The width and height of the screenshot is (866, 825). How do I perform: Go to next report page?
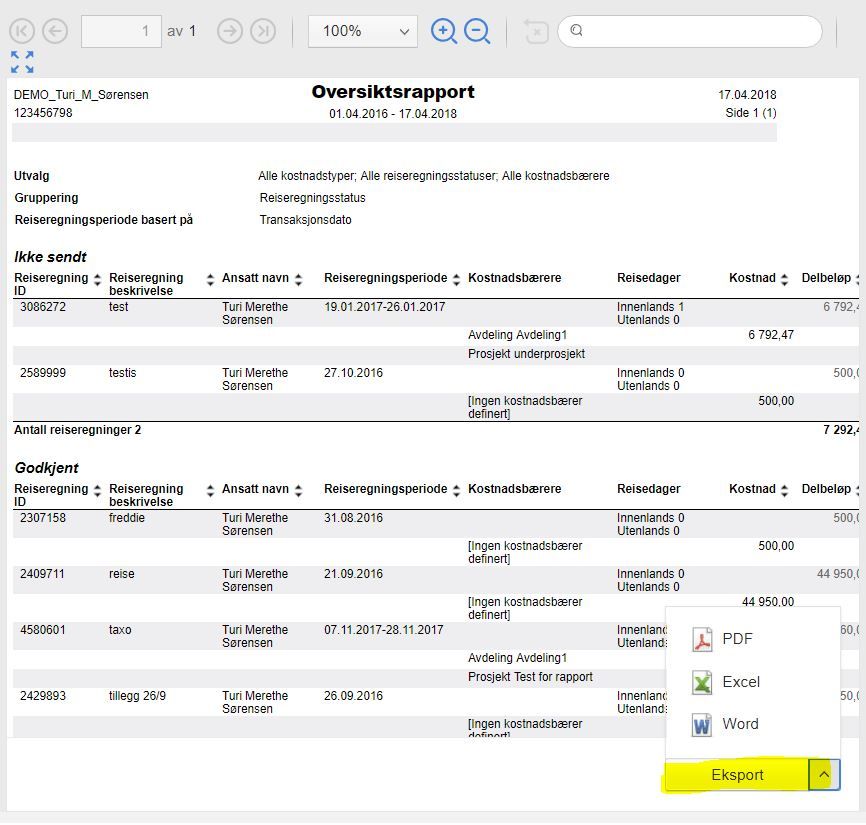230,31
